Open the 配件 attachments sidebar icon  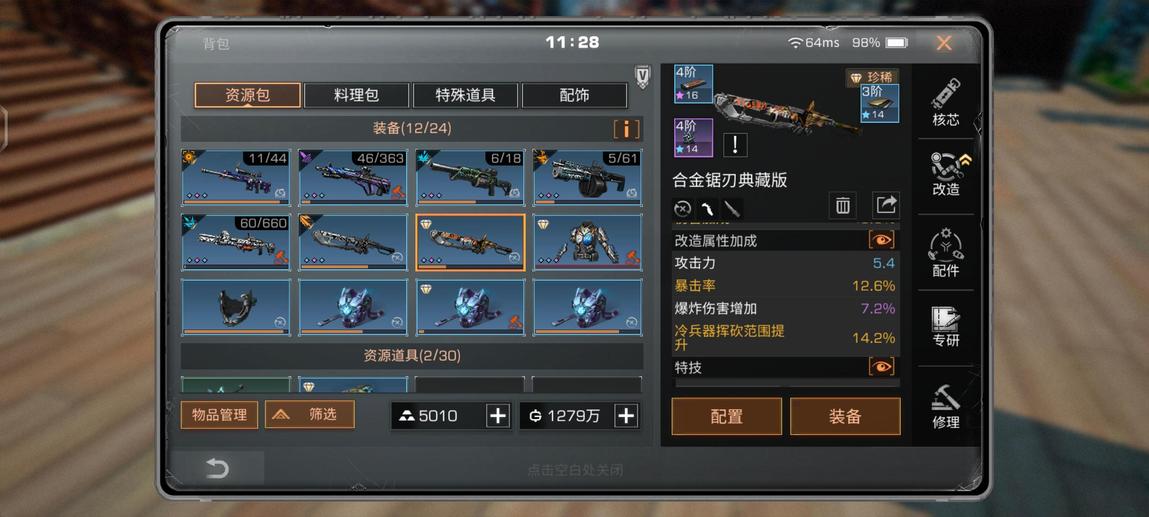(945, 253)
